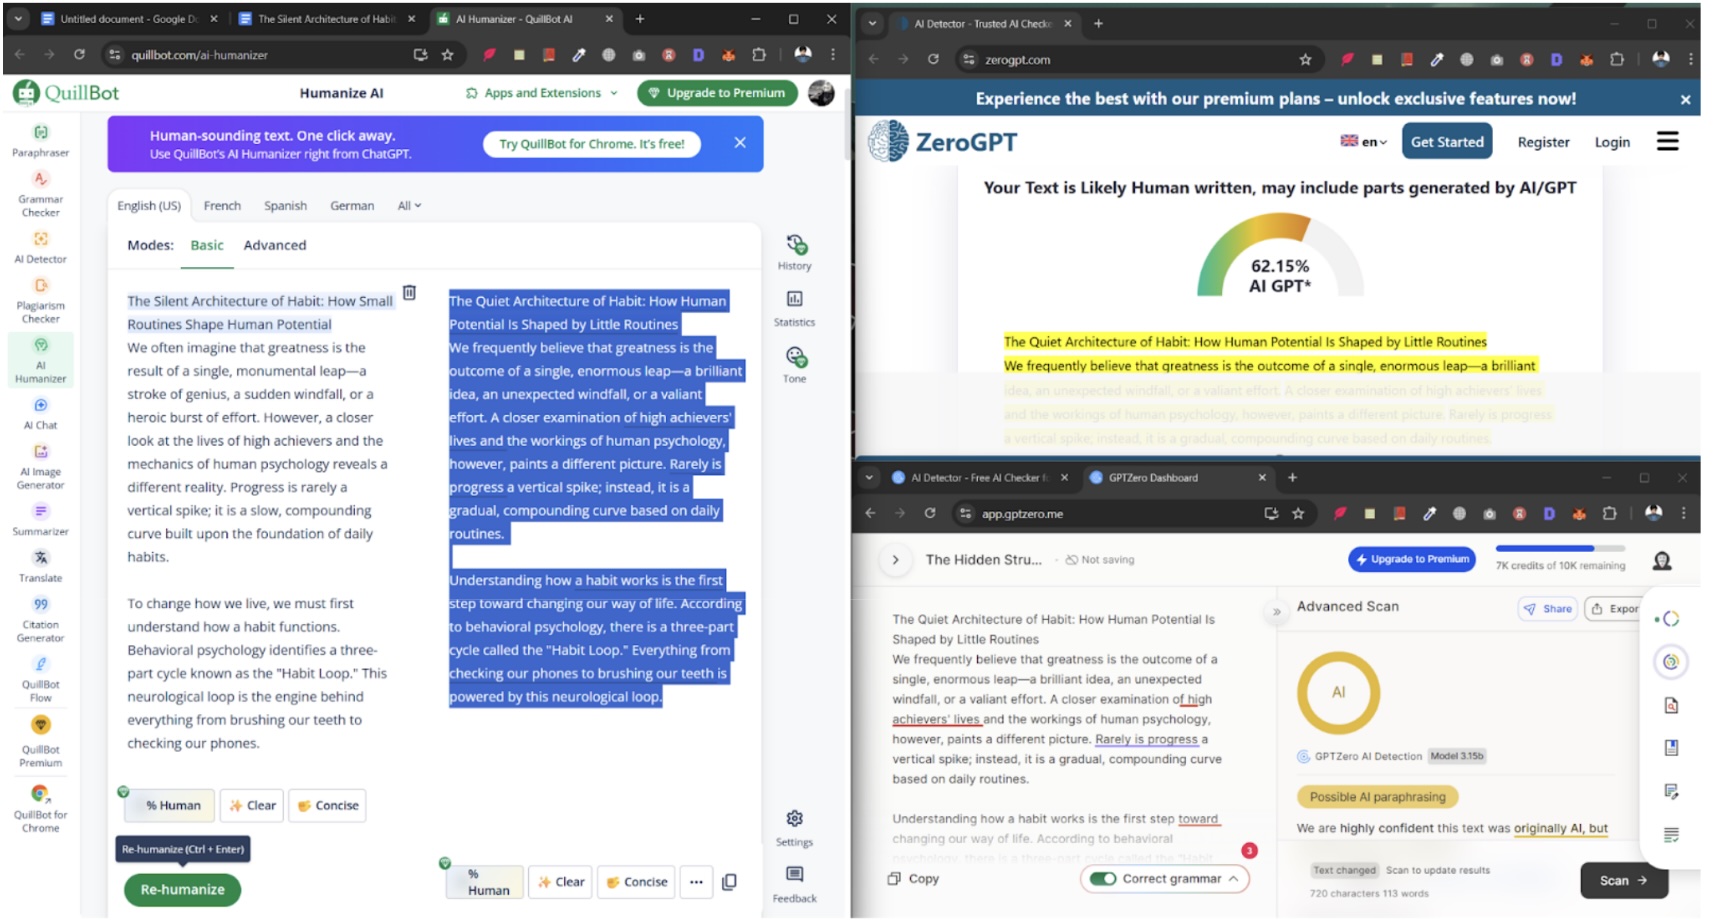The height and width of the screenshot is (920, 1716).
Task: Open Grammar Checker in QuillBot sidebar
Action: tap(40, 193)
